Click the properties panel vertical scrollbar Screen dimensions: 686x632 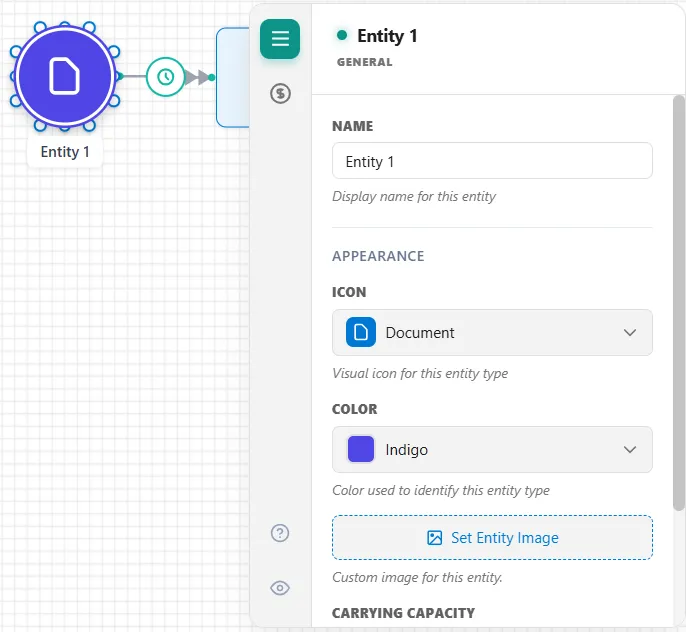click(x=679, y=303)
